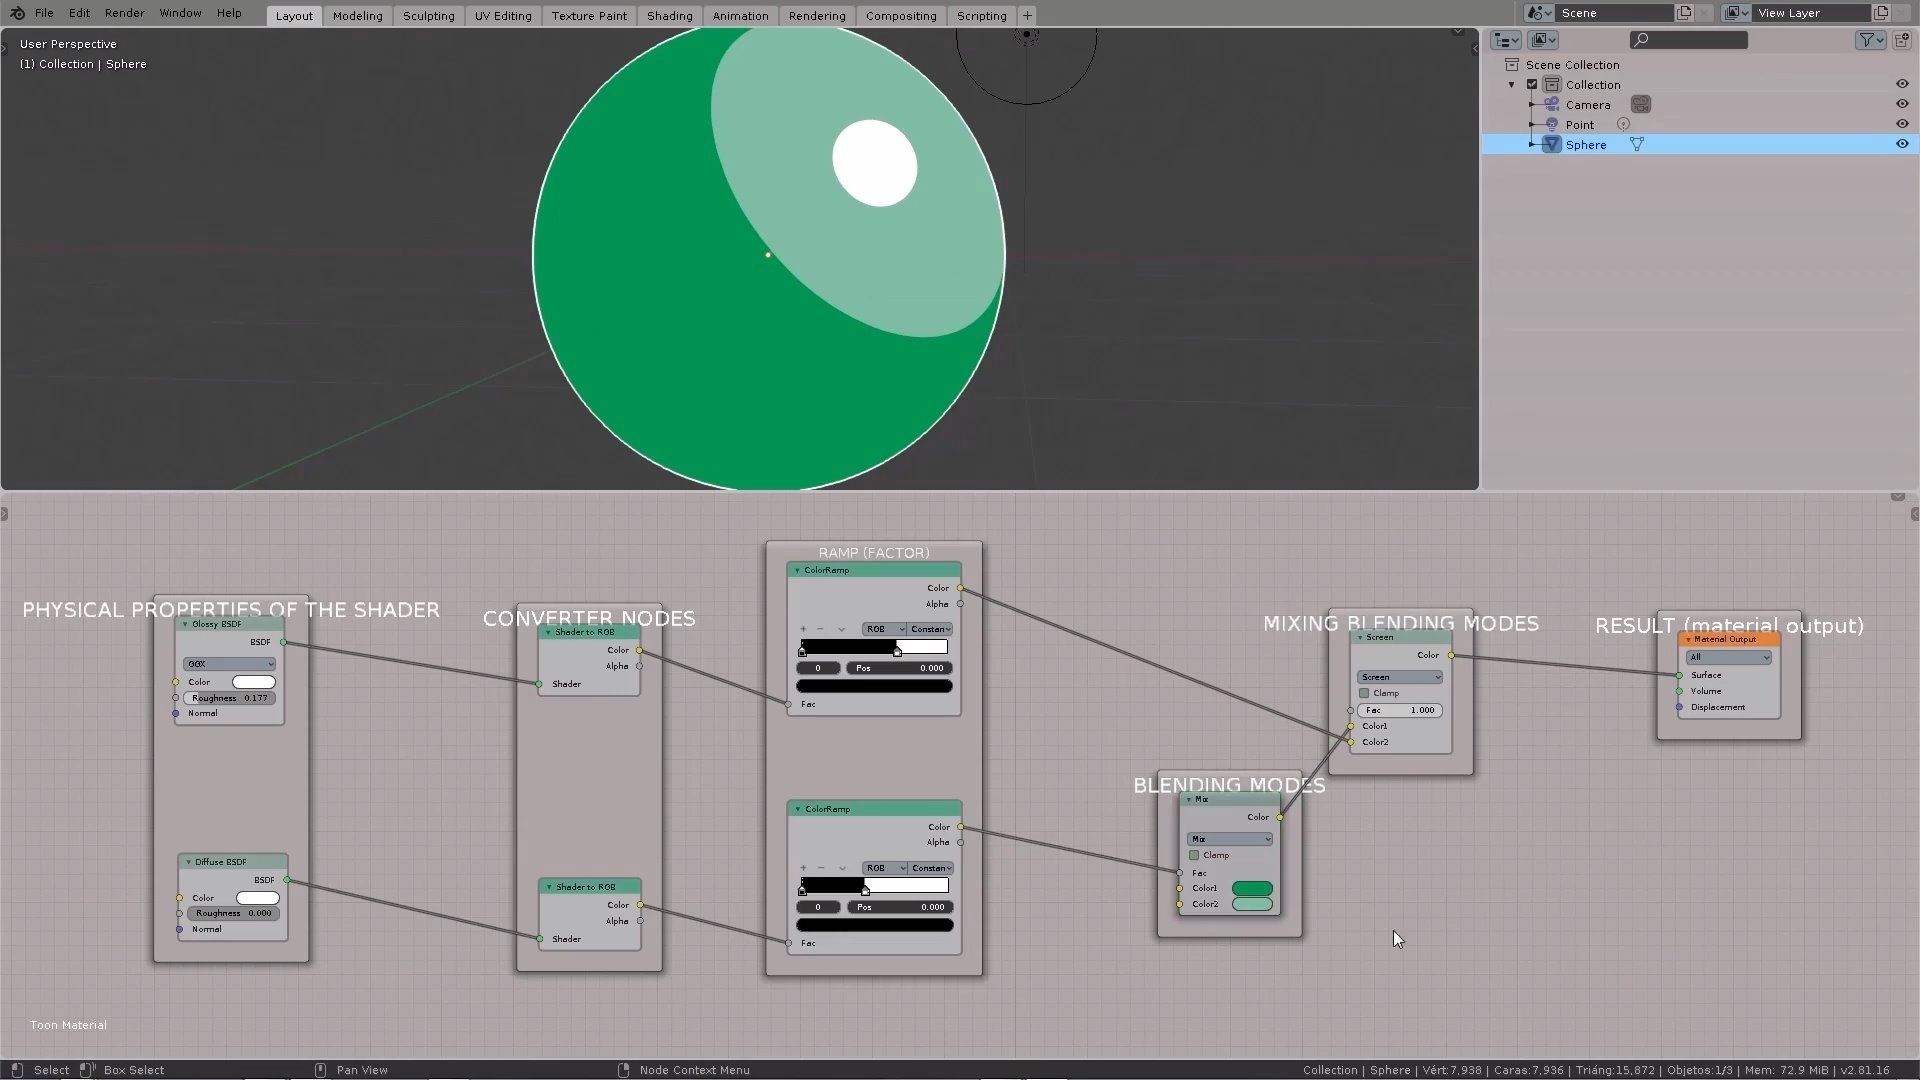Image resolution: width=1920 pixels, height=1080 pixels.
Task: Click the Sphere mesh data icon
Action: (1637, 144)
